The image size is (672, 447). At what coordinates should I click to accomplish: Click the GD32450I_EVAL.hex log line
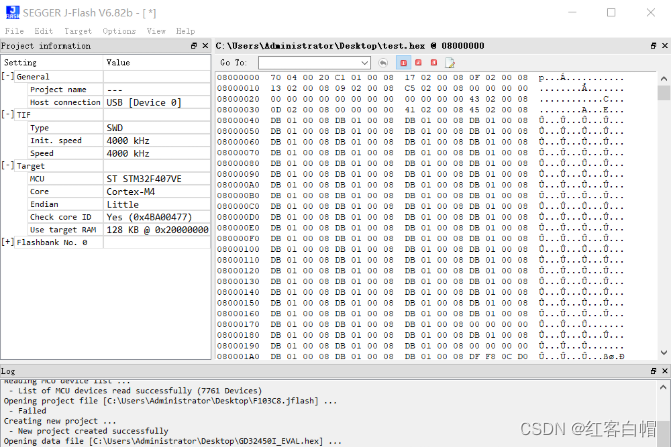(173, 441)
